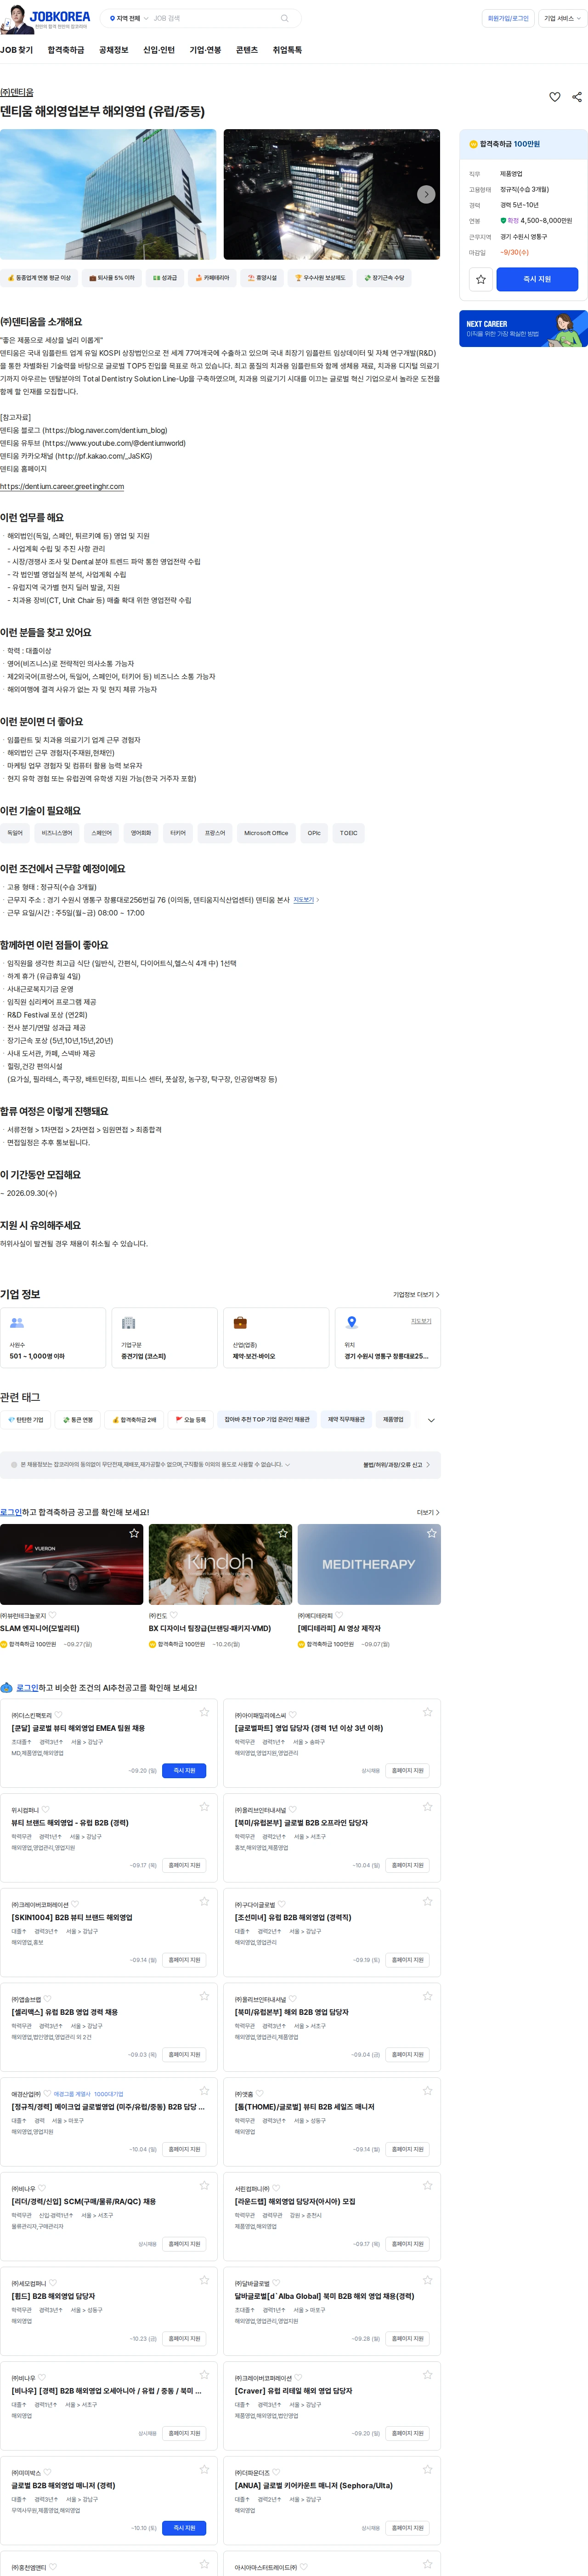Open the 지역 전체 region dropdown
Image resolution: width=588 pixels, height=2576 pixels.
pos(129,18)
